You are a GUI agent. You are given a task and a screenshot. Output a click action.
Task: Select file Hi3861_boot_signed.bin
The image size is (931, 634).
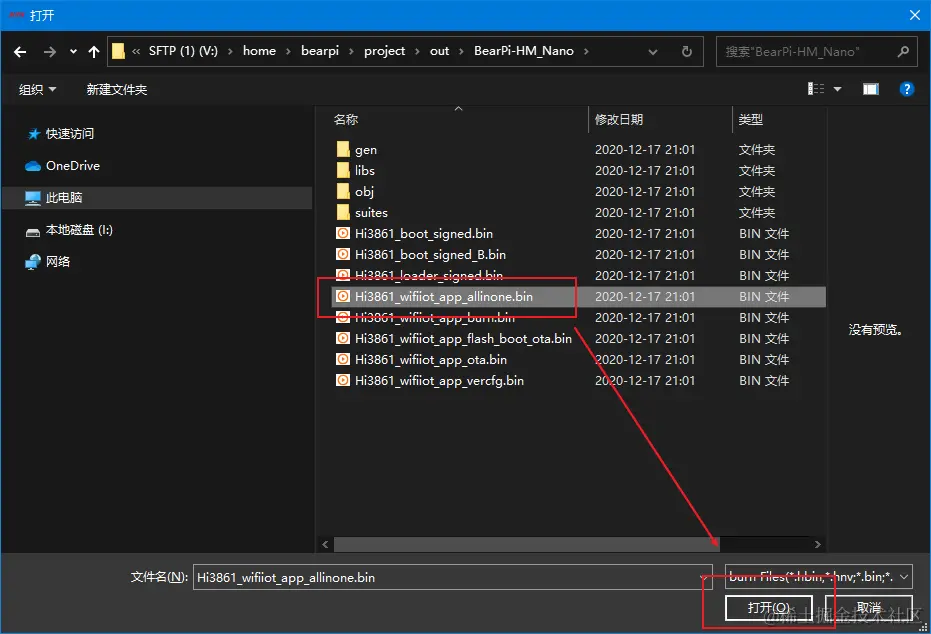tap(423, 233)
